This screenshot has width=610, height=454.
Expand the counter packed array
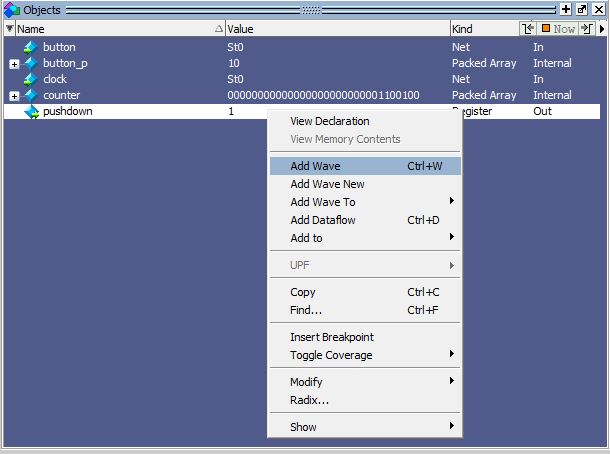14,96
